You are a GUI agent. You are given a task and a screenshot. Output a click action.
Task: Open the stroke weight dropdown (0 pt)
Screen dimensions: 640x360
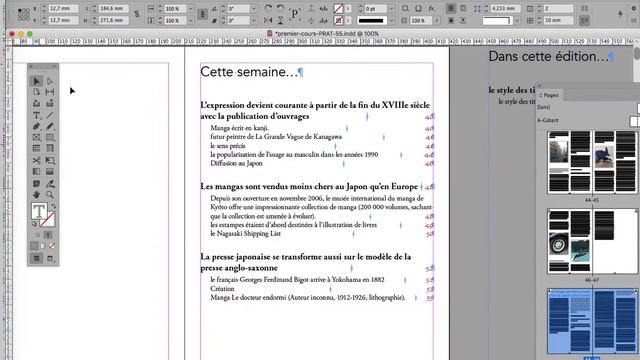(x=391, y=9)
